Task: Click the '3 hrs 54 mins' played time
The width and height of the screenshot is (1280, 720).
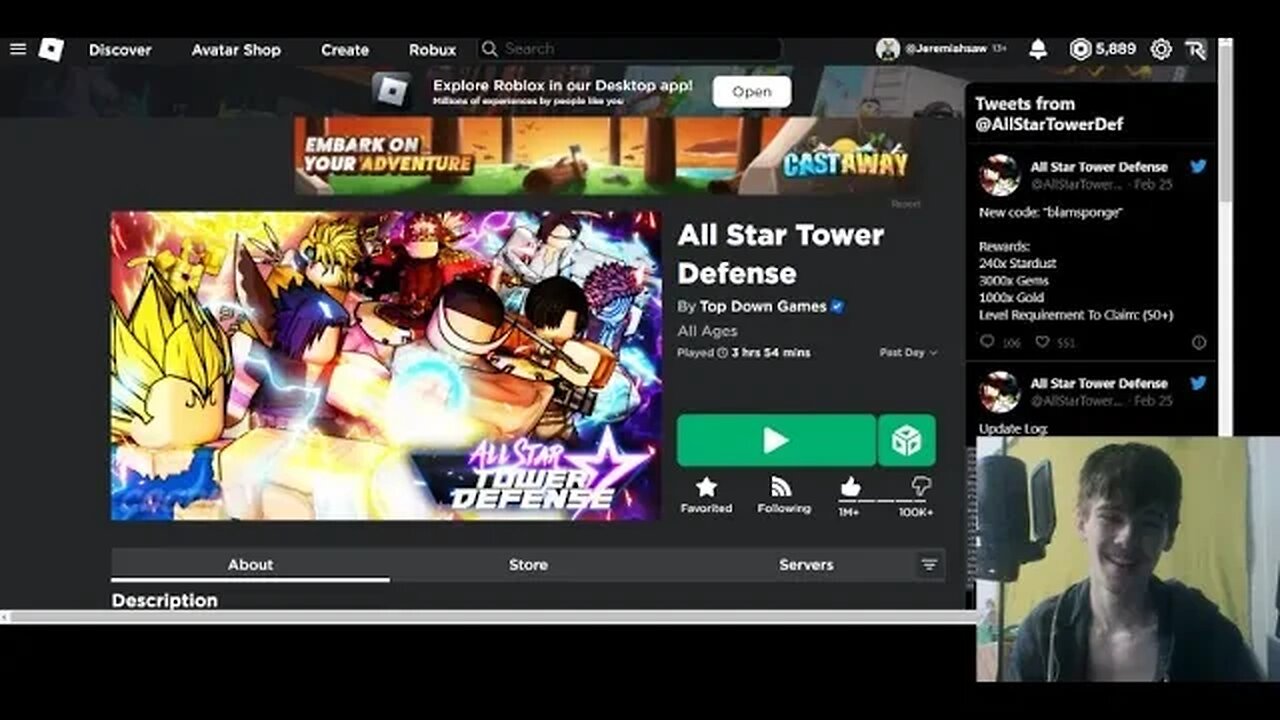Action: coord(771,353)
